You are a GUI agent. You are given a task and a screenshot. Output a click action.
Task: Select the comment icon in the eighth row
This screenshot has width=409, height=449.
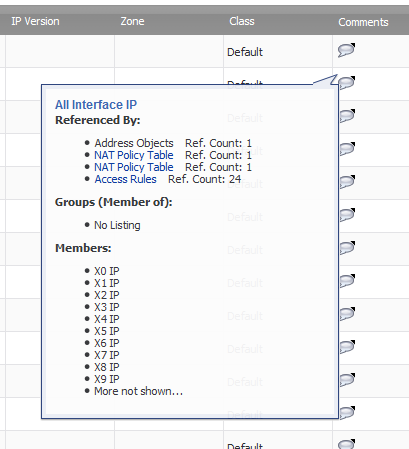[x=347, y=281]
